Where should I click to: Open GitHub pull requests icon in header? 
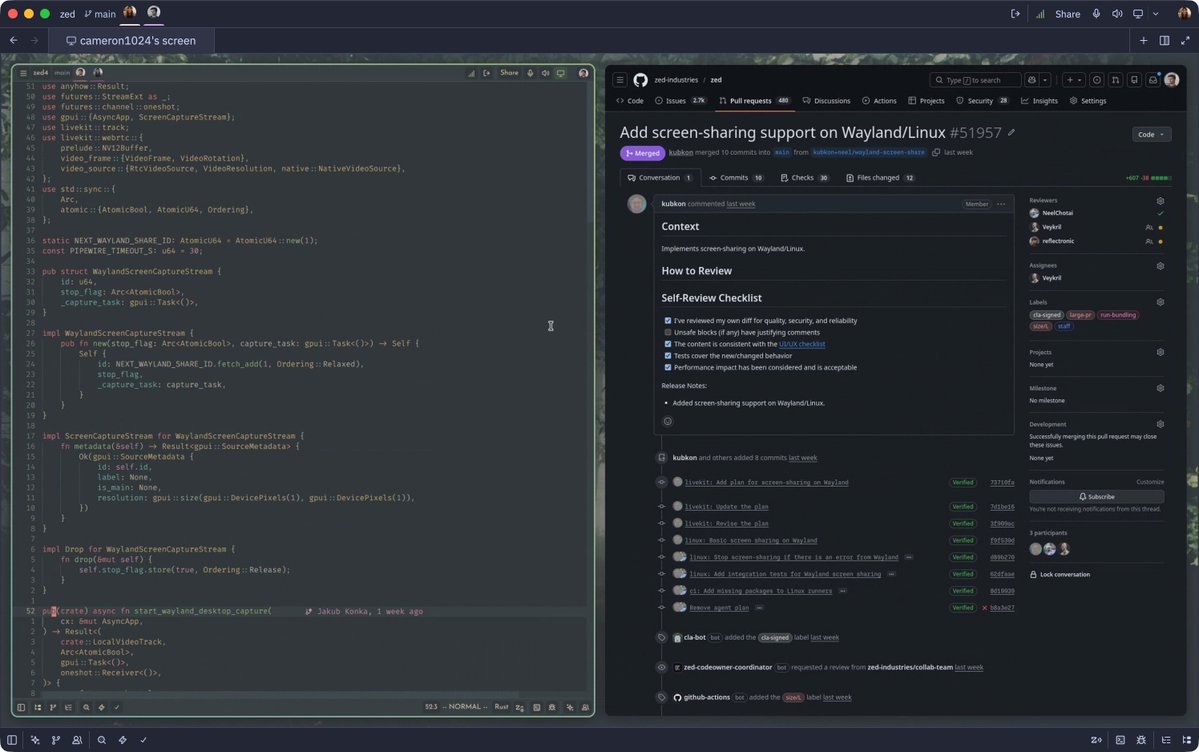click(1116, 80)
